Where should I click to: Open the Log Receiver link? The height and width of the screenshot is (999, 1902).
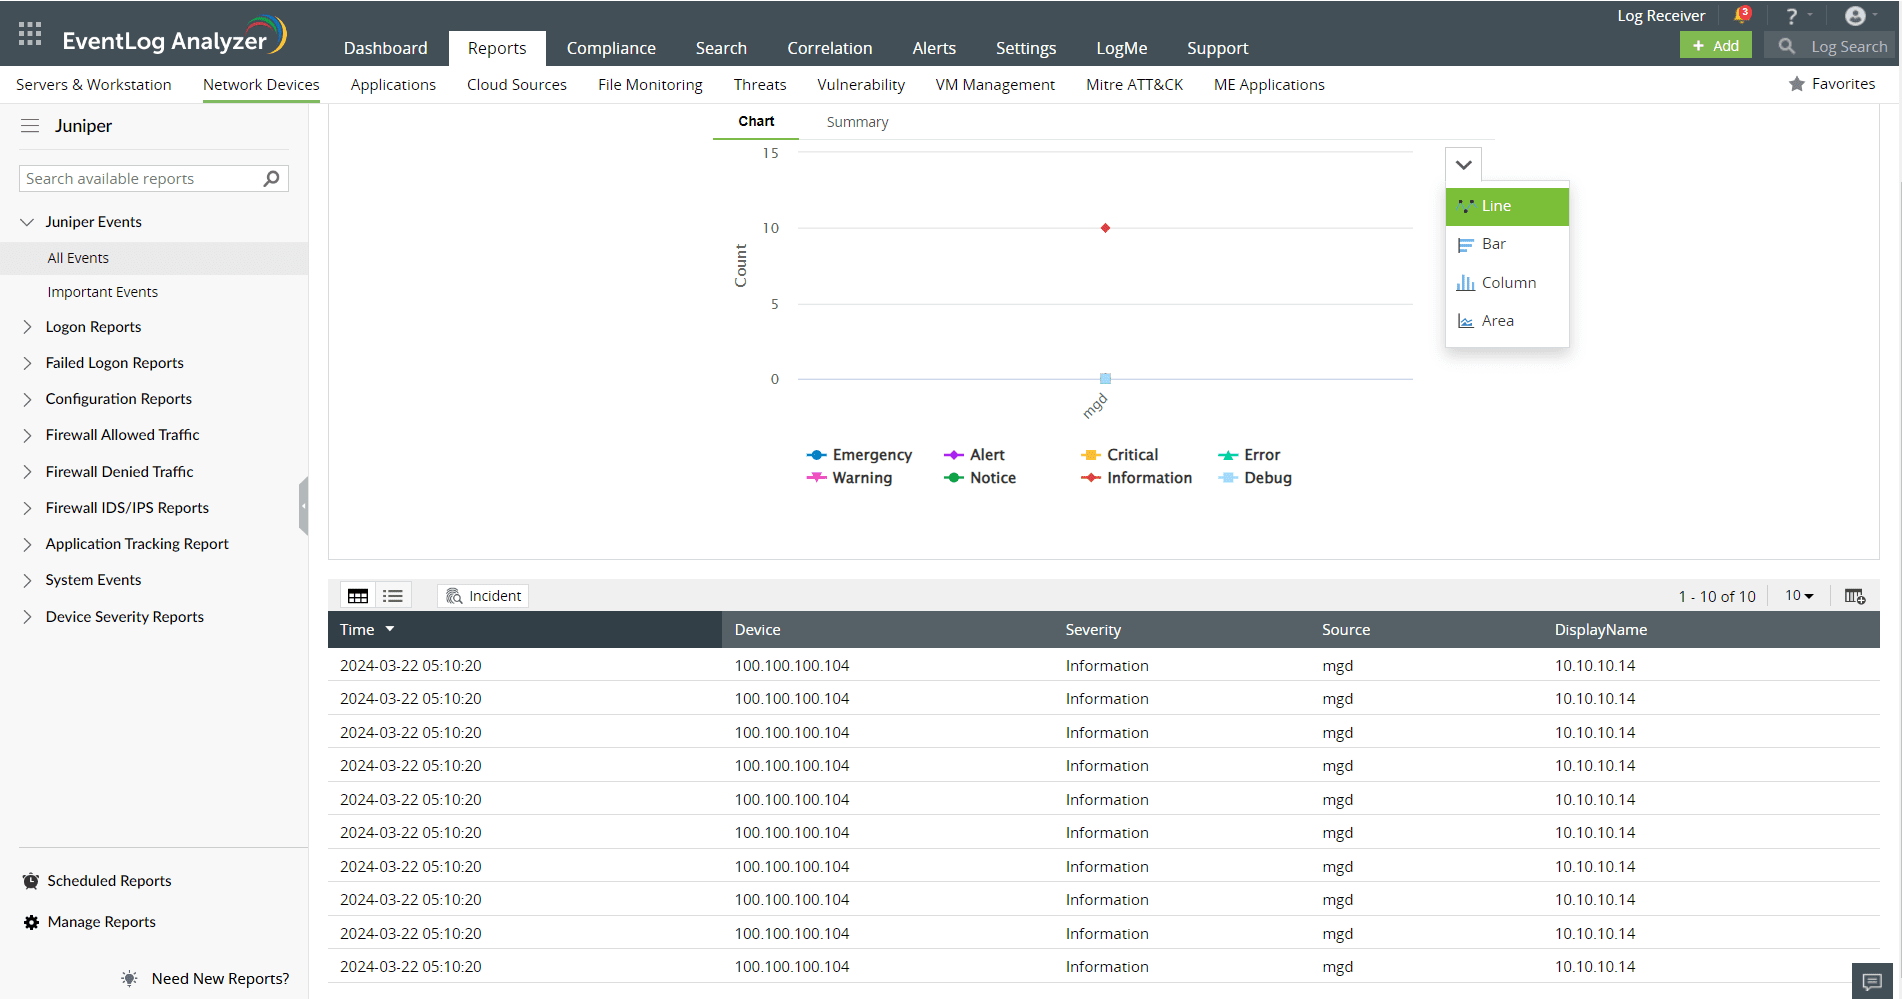pyautogui.click(x=1661, y=16)
